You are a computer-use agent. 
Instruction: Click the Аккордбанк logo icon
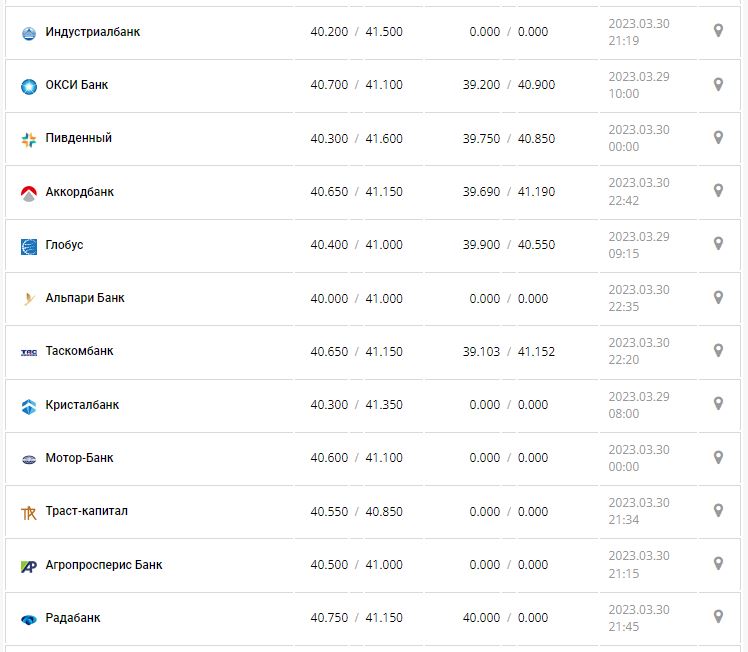tap(28, 193)
